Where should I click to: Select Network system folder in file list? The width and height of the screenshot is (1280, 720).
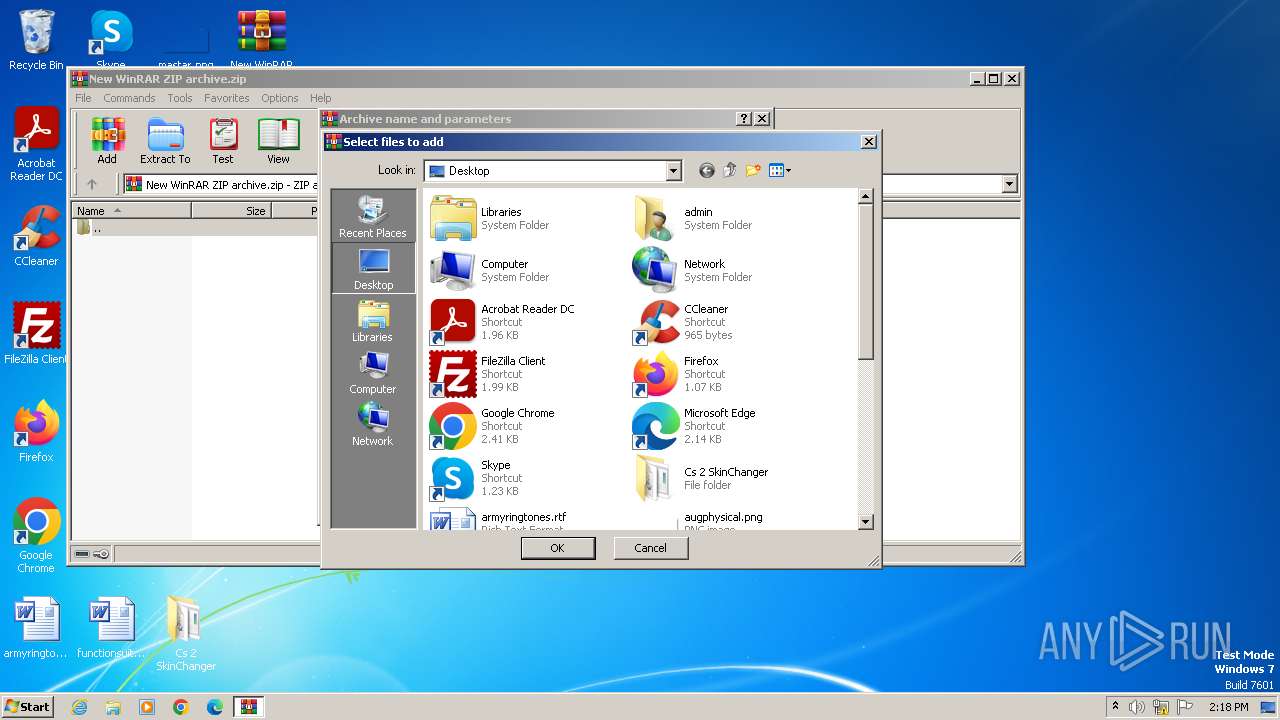[693, 270]
